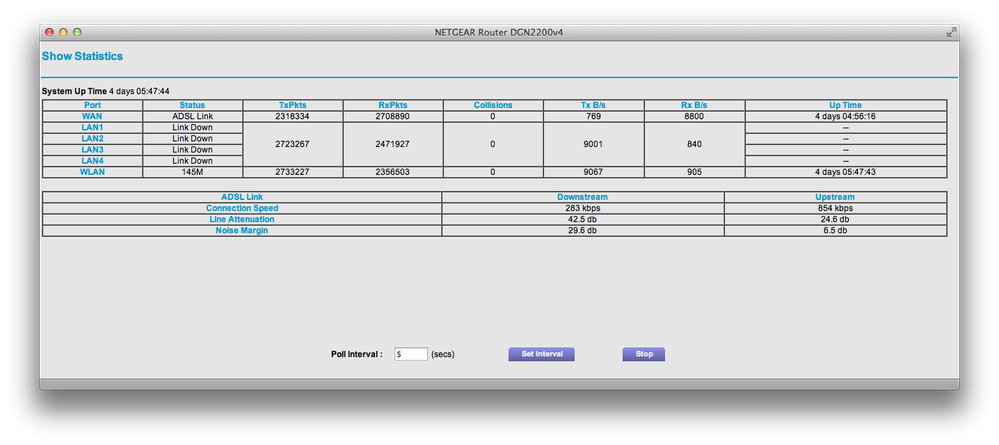Click WLAN up time 4 days 05:47:43
Image resolution: width=999 pixels, height=445 pixels.
point(845,172)
